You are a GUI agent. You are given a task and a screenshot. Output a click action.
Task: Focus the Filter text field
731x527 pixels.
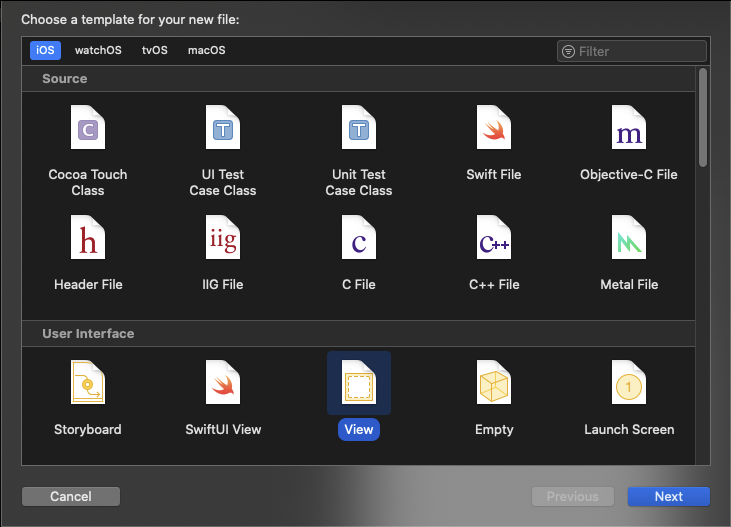632,51
